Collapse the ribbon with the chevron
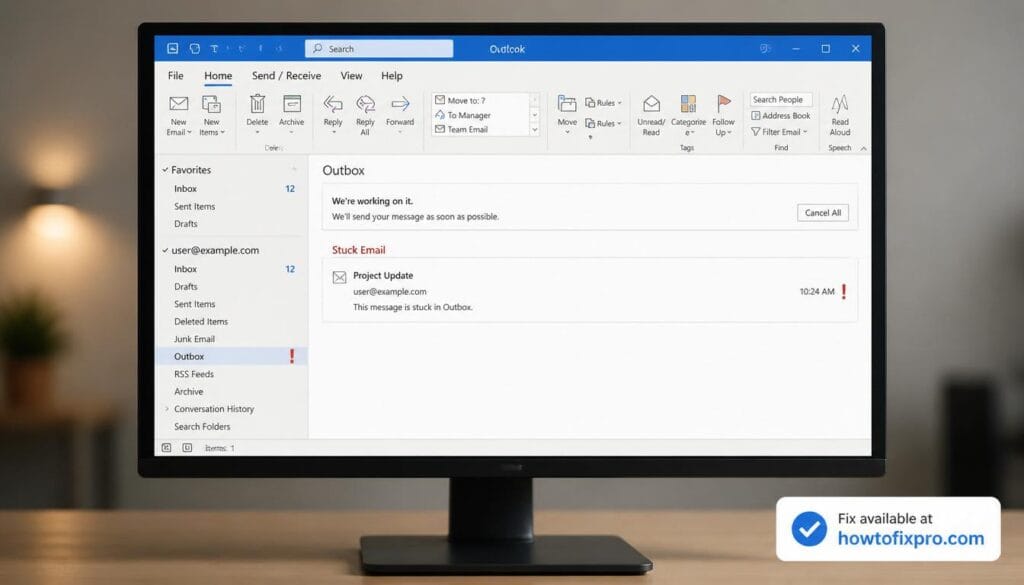 pyautogui.click(x=863, y=149)
